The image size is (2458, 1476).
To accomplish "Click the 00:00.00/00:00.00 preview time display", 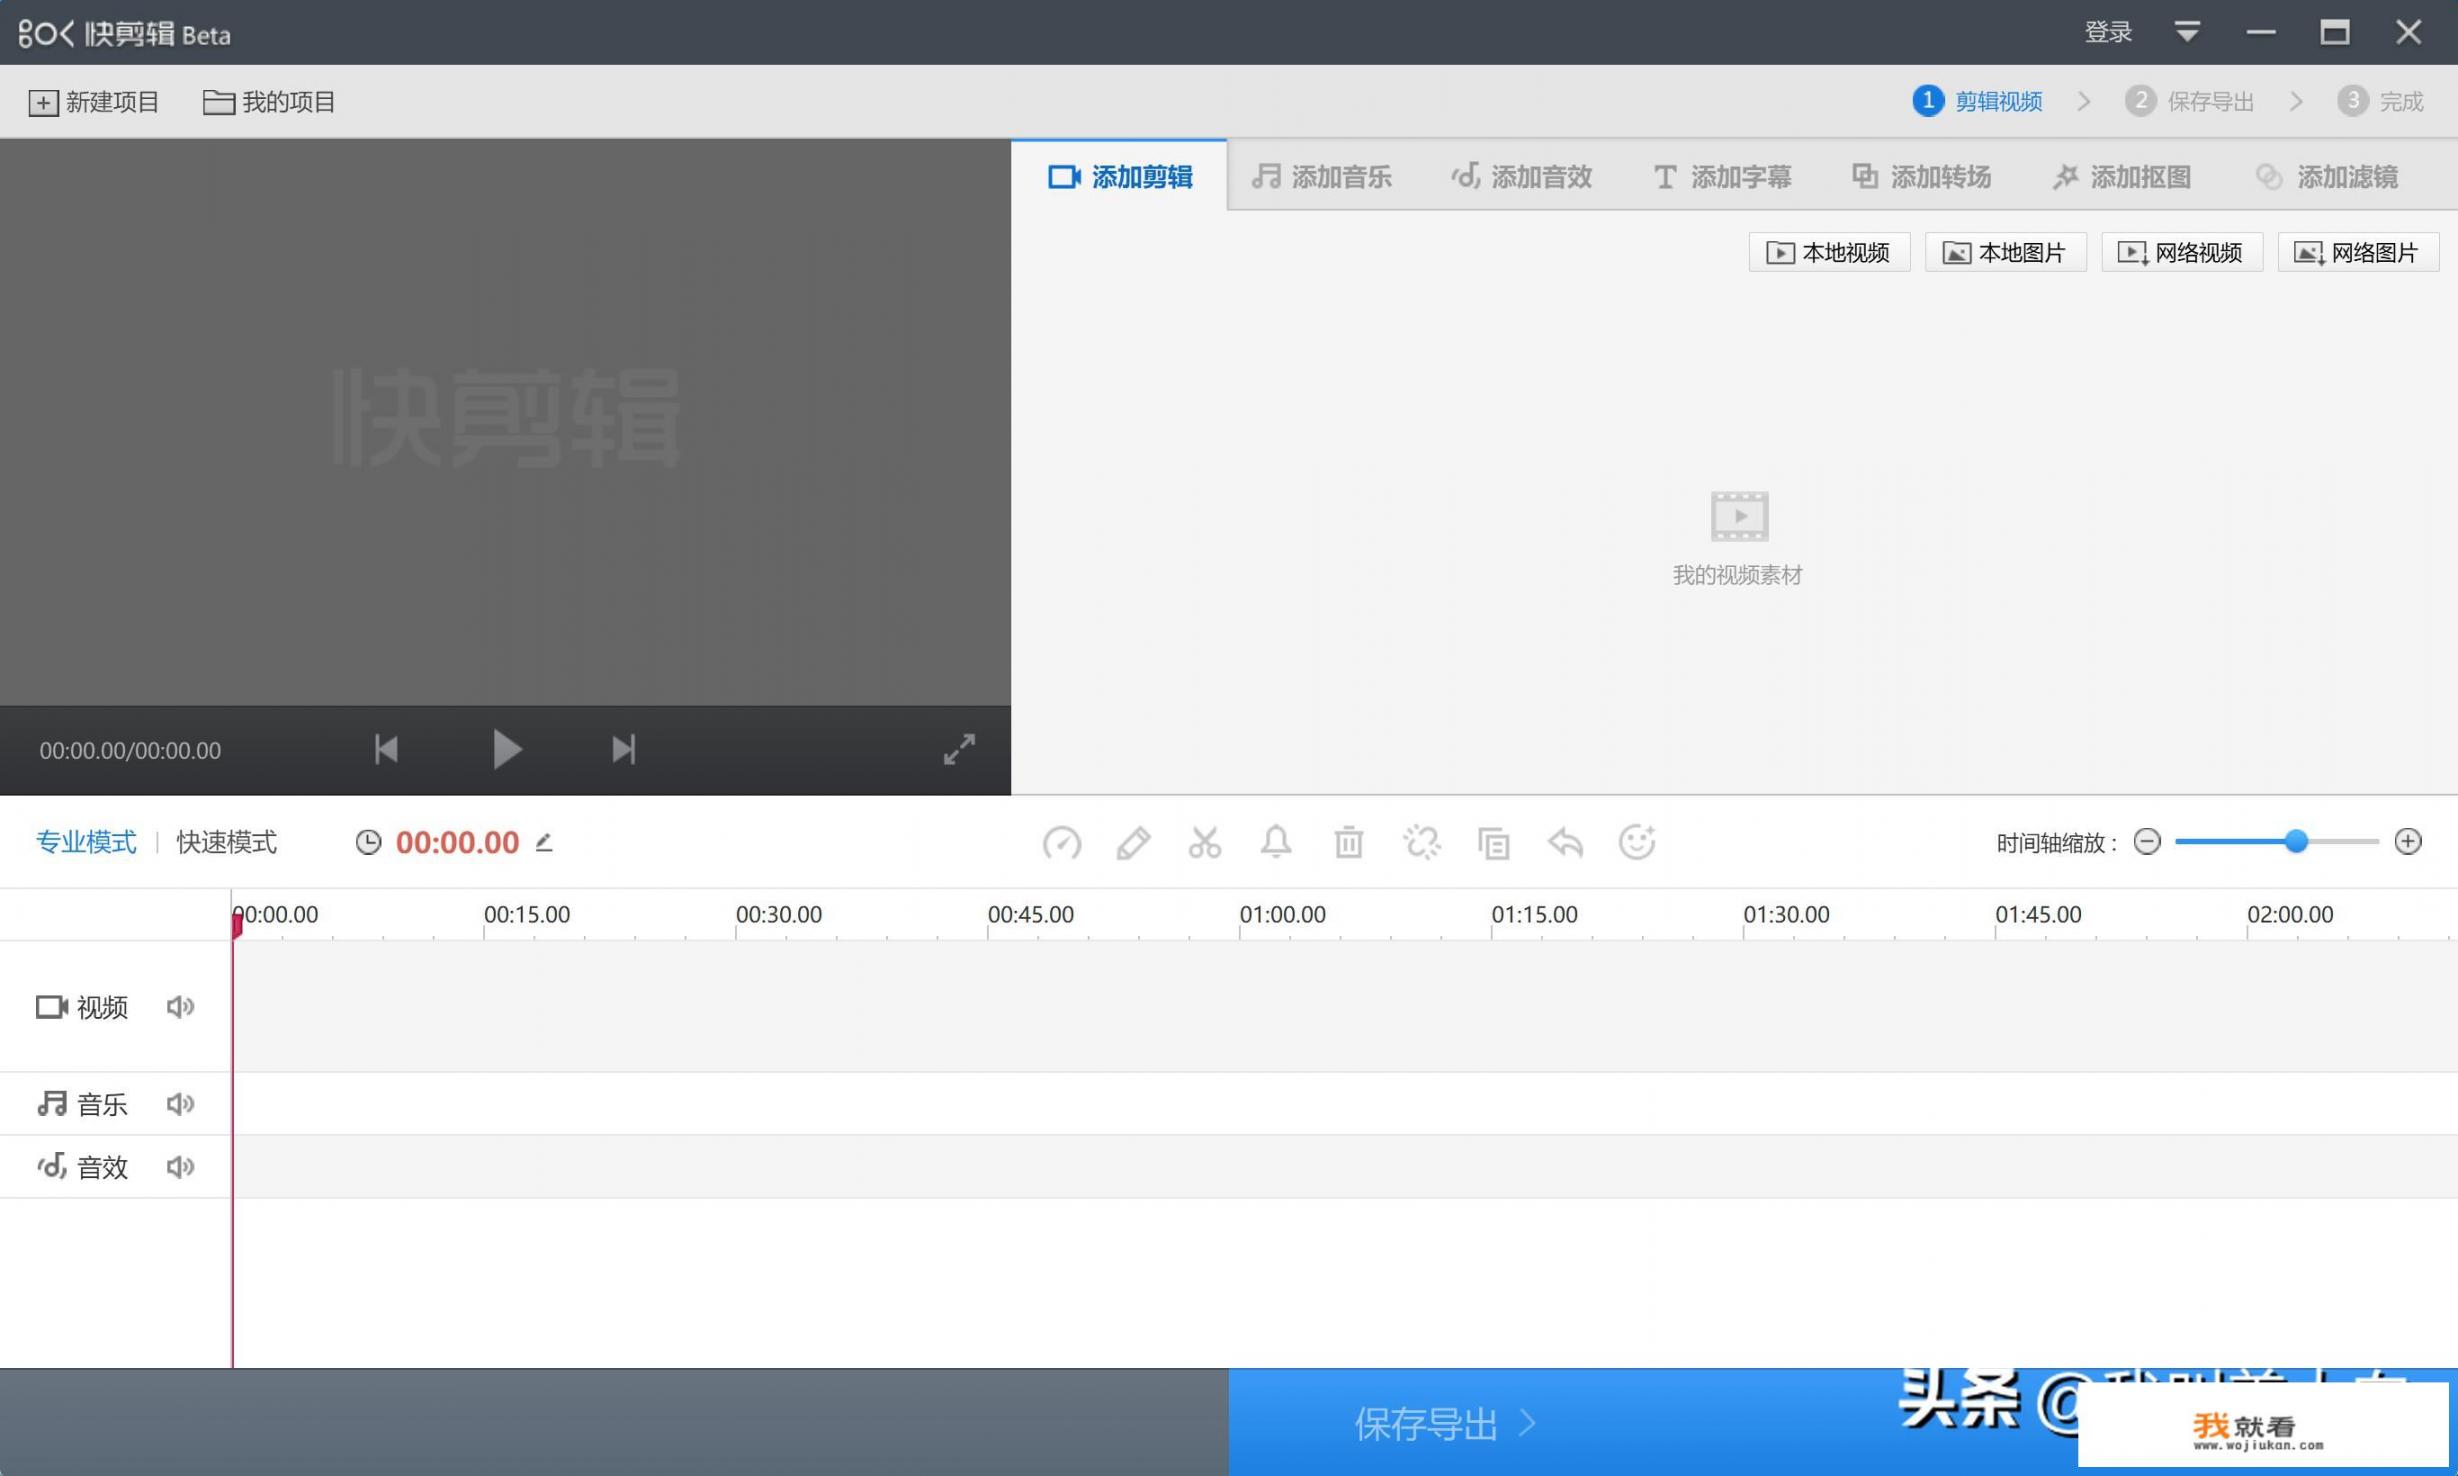I will pos(130,750).
